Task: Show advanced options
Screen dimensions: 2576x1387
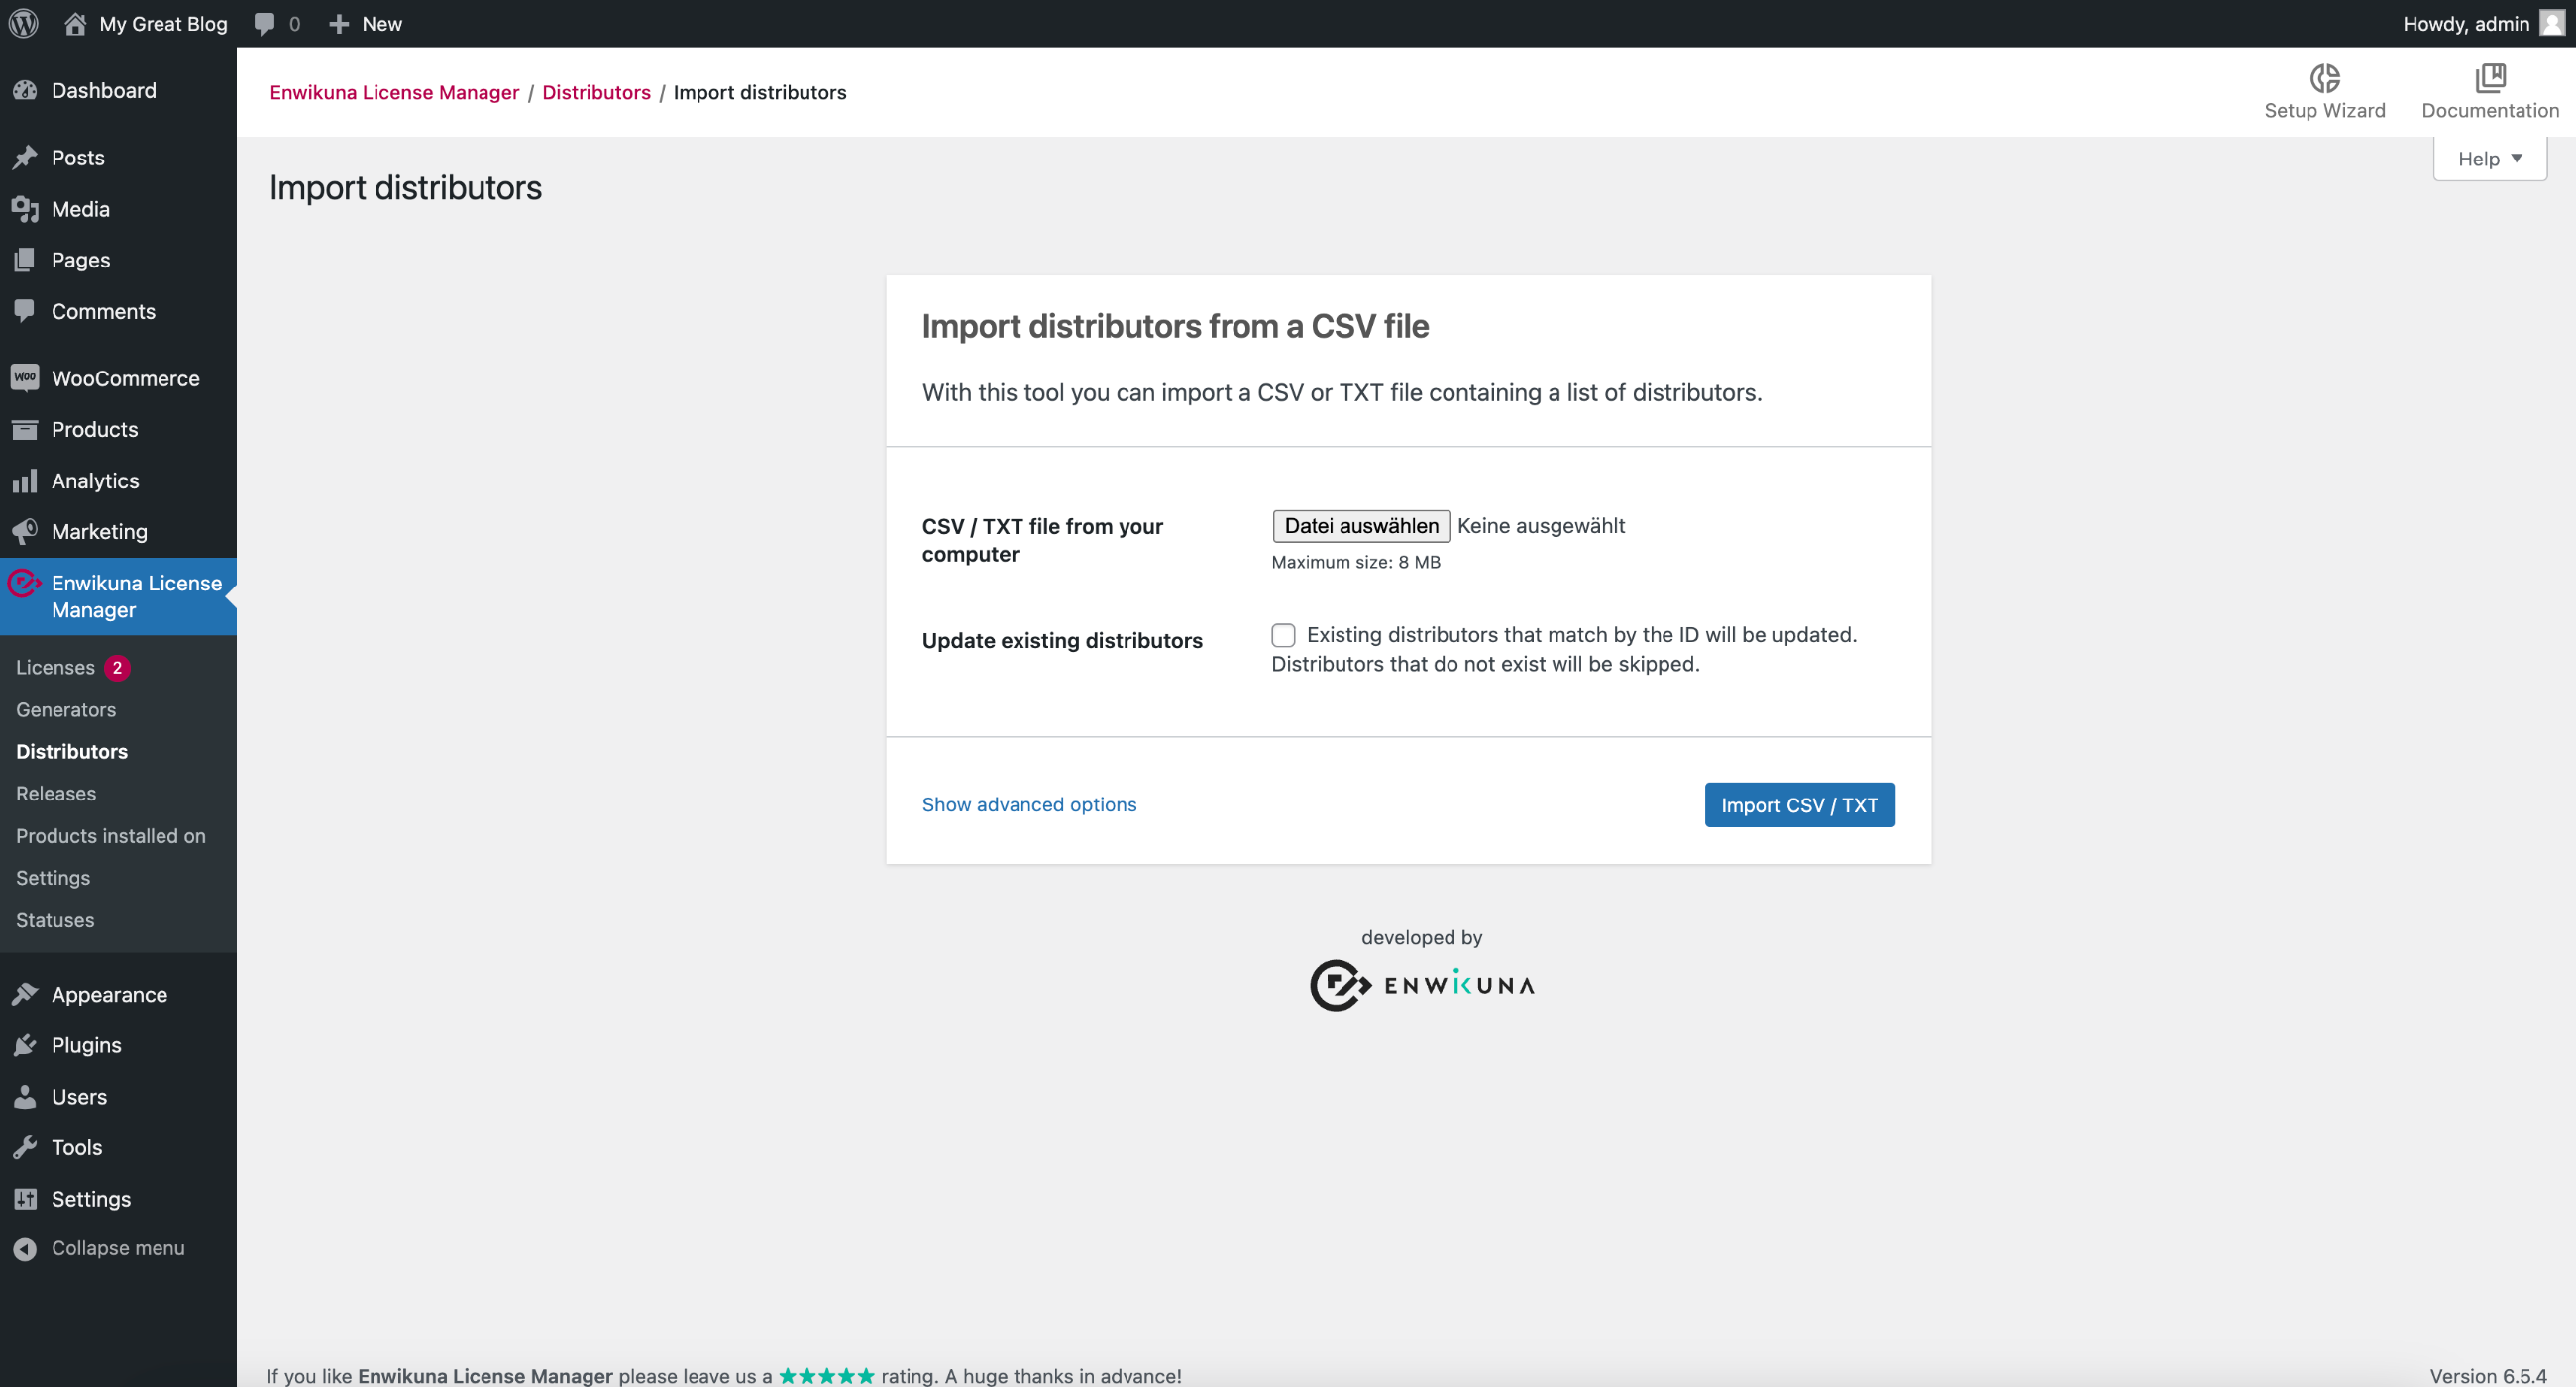Action: coord(1028,804)
